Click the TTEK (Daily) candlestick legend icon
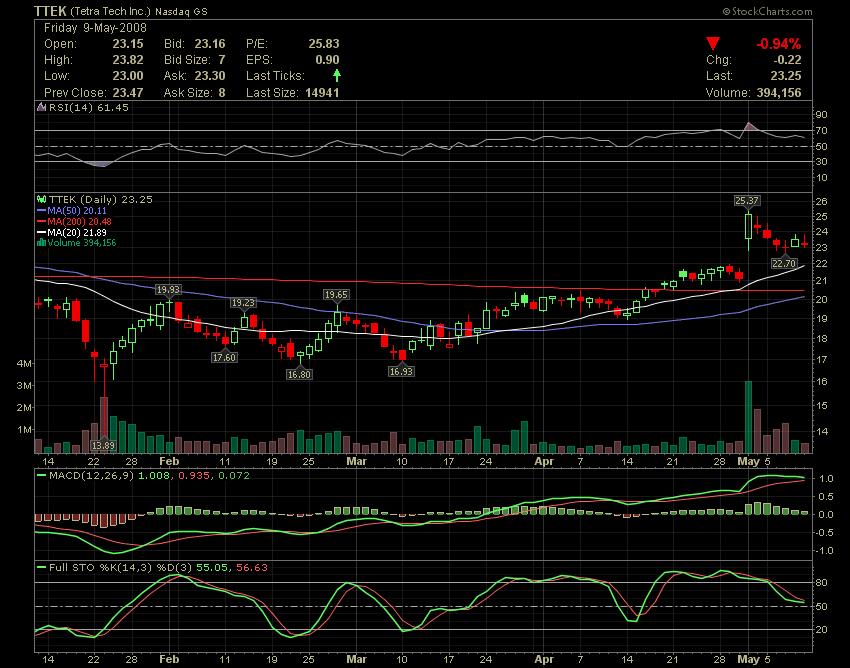 [41, 200]
